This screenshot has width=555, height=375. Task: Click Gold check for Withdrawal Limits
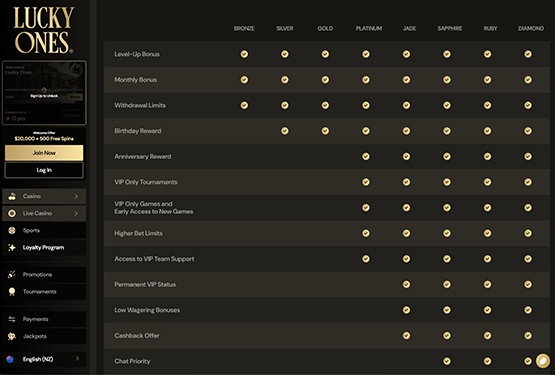(325, 105)
